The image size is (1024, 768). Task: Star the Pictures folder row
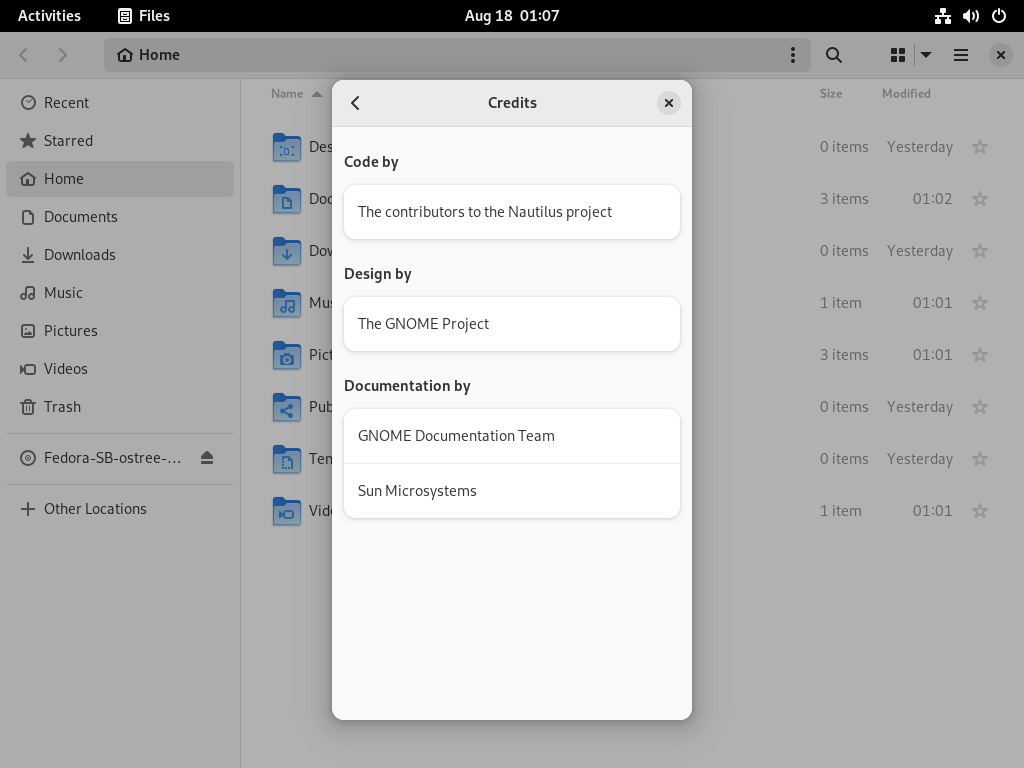(x=980, y=355)
